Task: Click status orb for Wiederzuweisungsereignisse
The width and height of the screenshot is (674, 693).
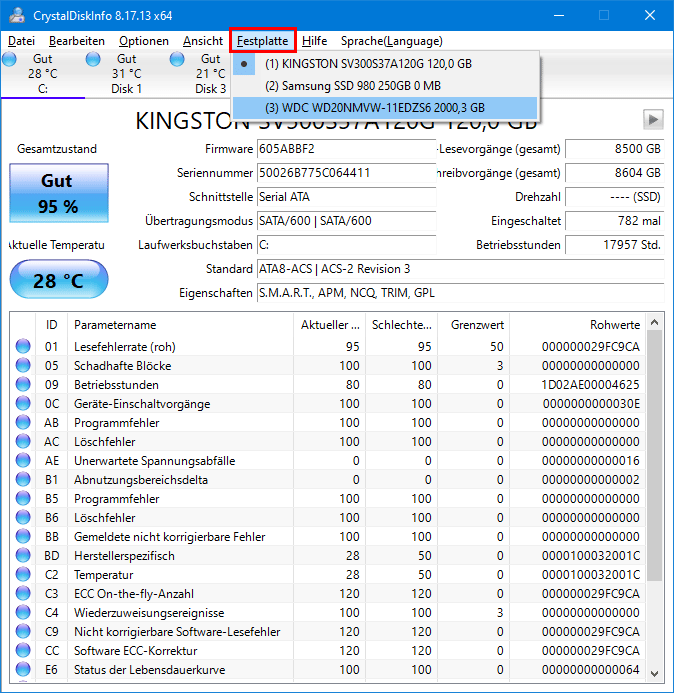Action: [x=23, y=613]
